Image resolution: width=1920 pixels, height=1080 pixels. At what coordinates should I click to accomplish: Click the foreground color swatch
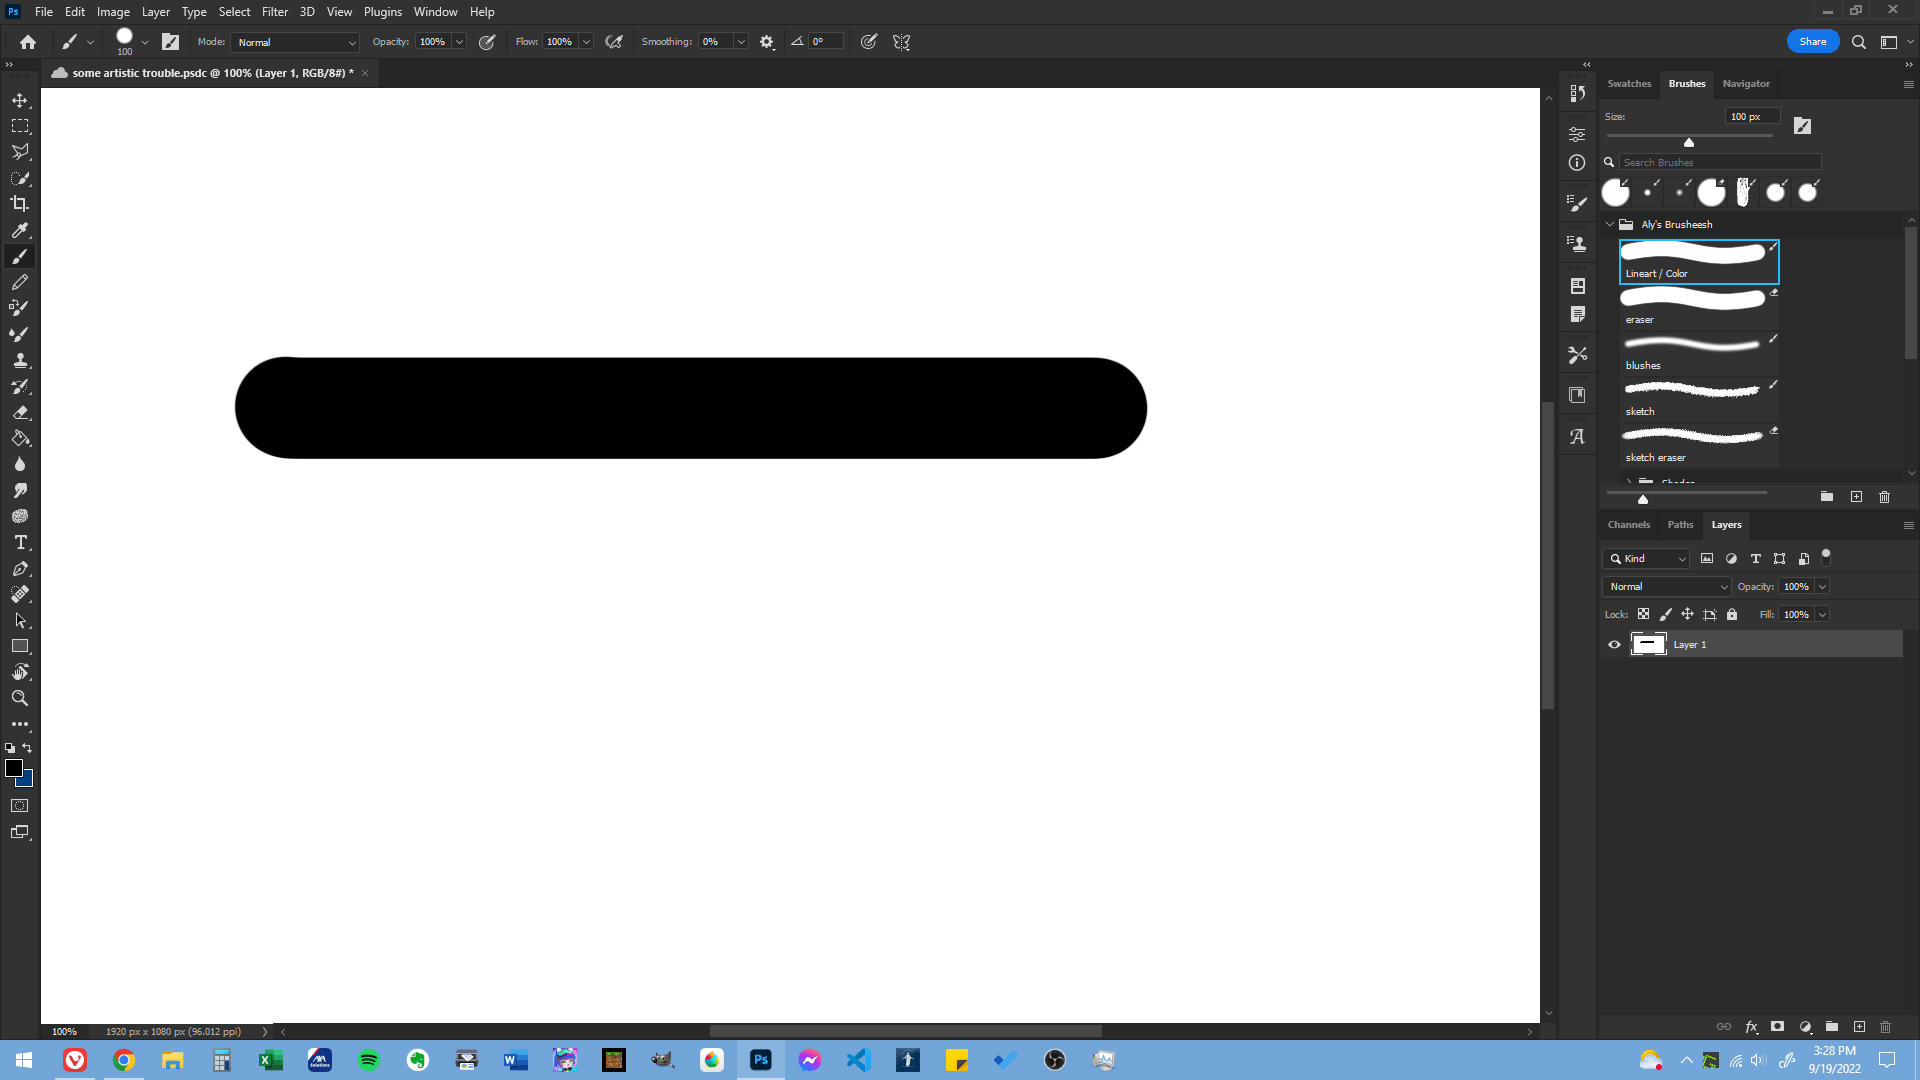(x=15, y=769)
